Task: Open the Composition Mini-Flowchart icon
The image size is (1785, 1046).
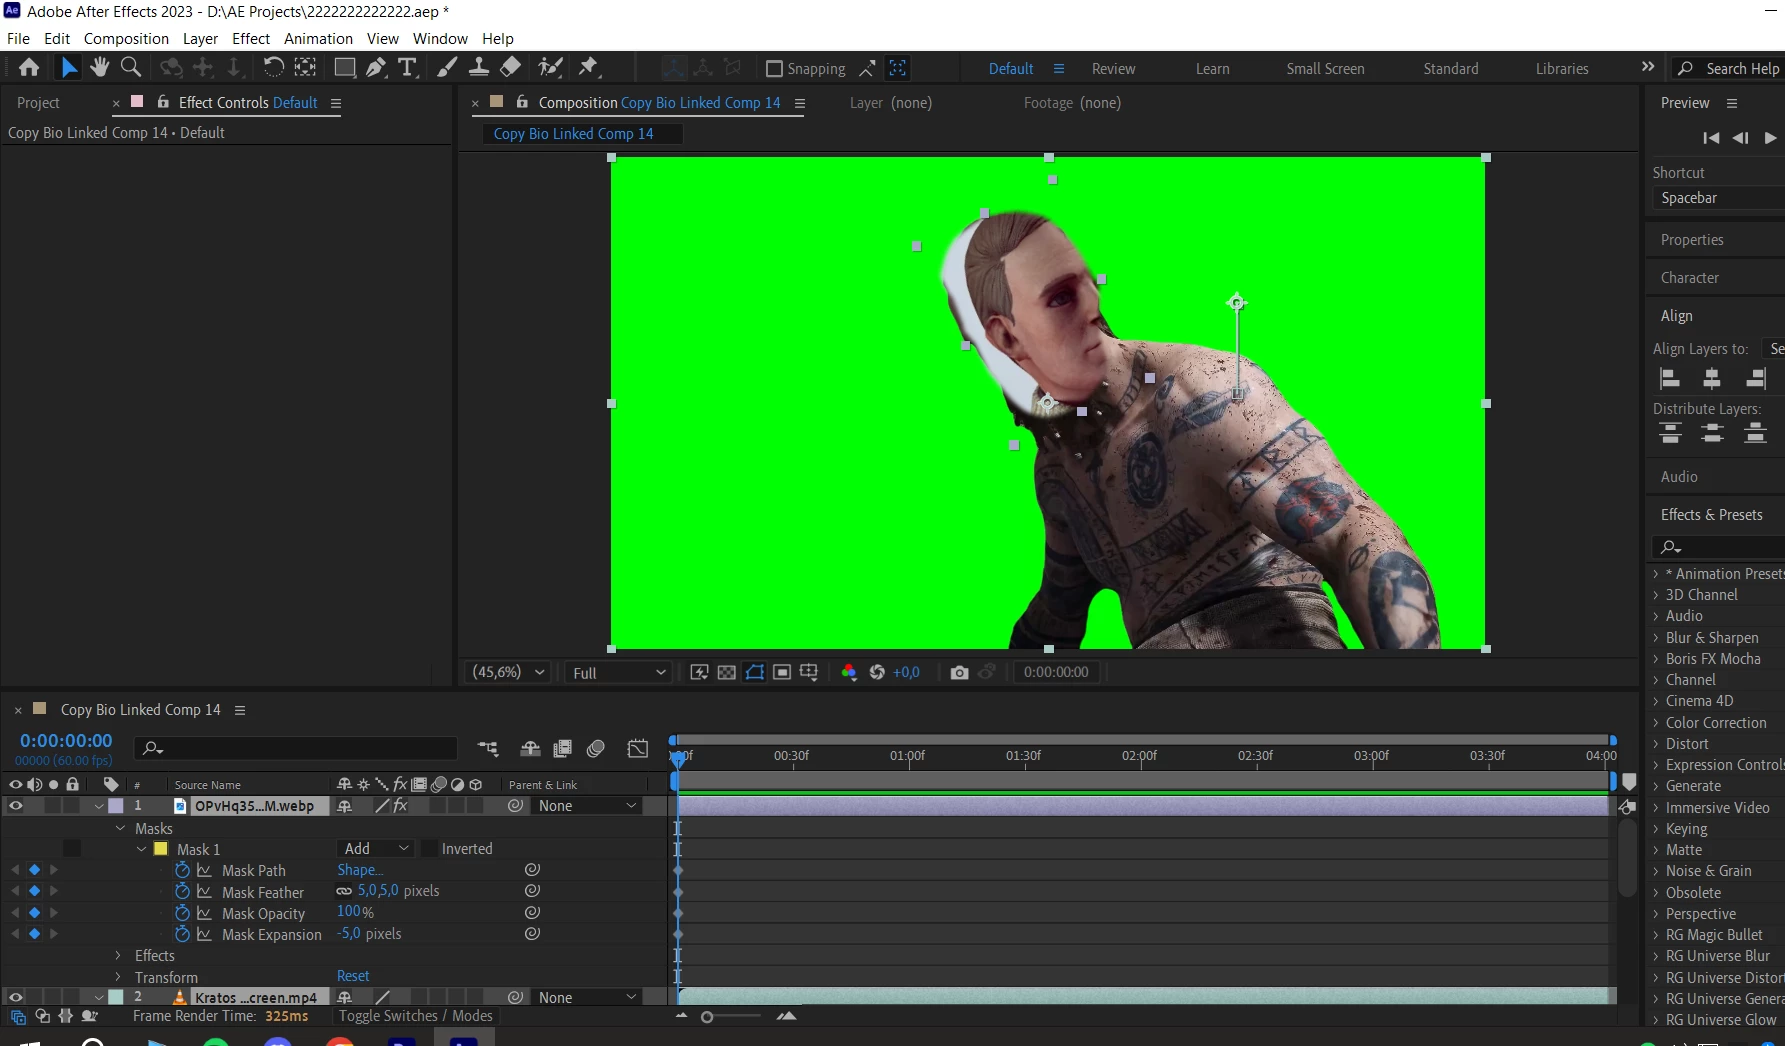Action: pyautogui.click(x=488, y=748)
